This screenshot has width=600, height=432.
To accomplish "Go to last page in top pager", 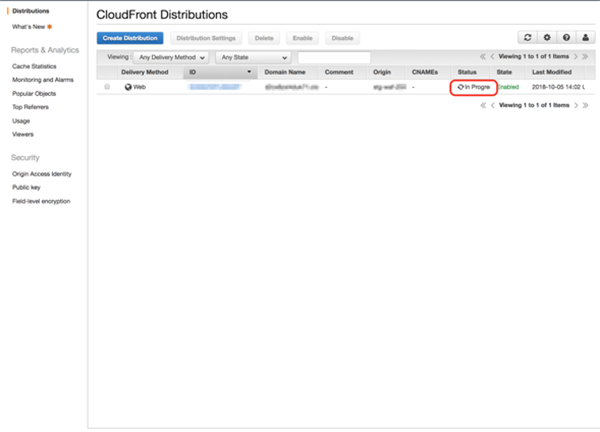I will pyautogui.click(x=585, y=57).
